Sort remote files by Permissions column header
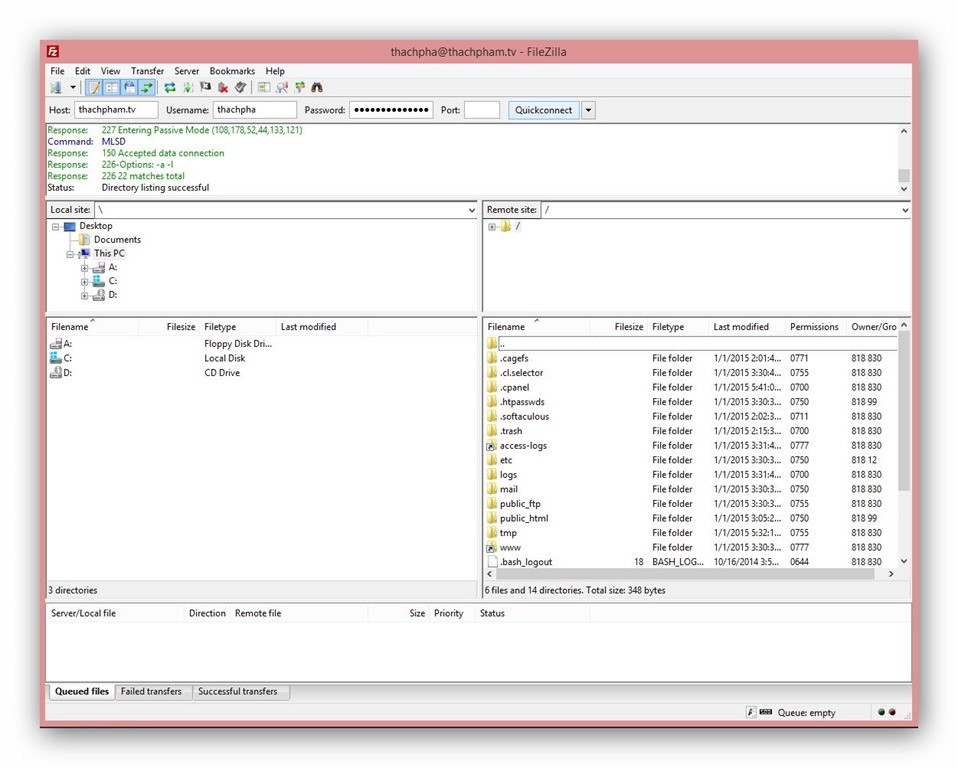This screenshot has height=768, width=958. click(814, 327)
